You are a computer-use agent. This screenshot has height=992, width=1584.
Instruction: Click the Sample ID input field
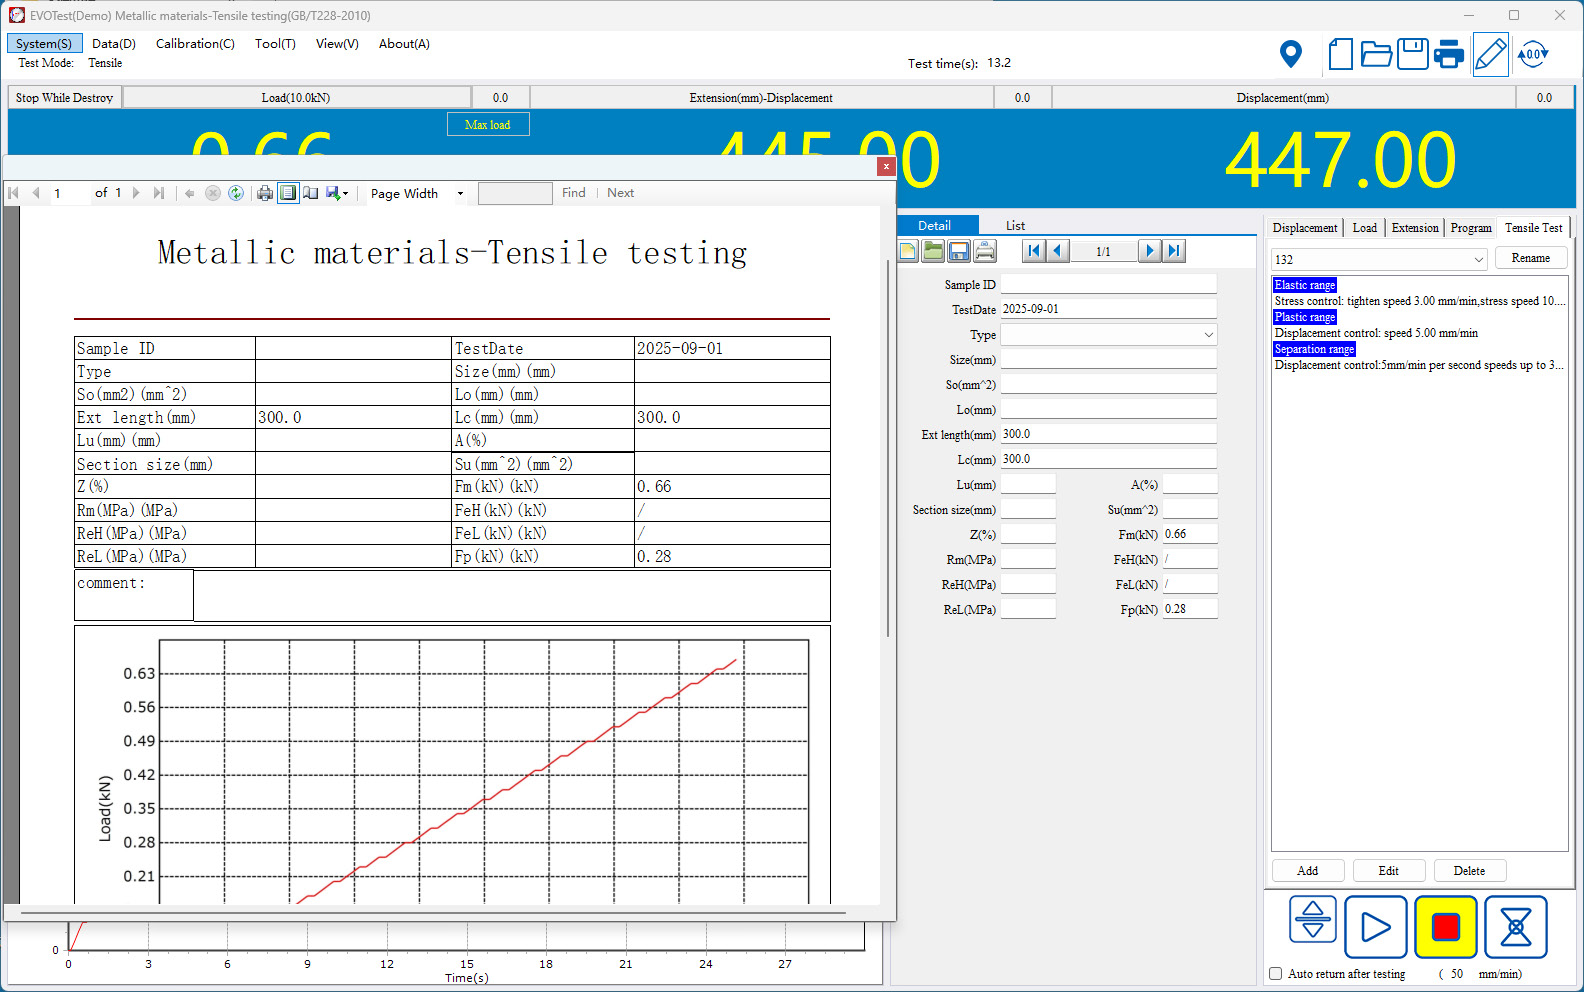[x=1108, y=285]
